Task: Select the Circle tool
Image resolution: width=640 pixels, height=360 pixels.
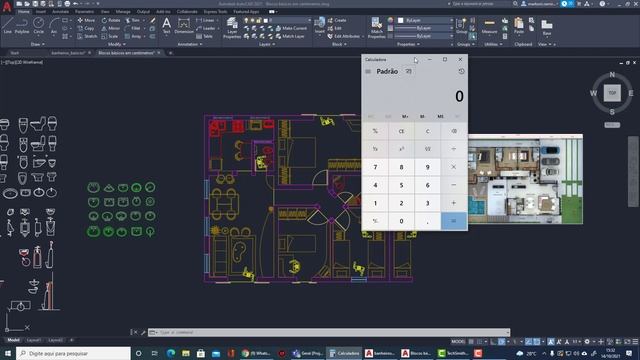Action: point(38,26)
